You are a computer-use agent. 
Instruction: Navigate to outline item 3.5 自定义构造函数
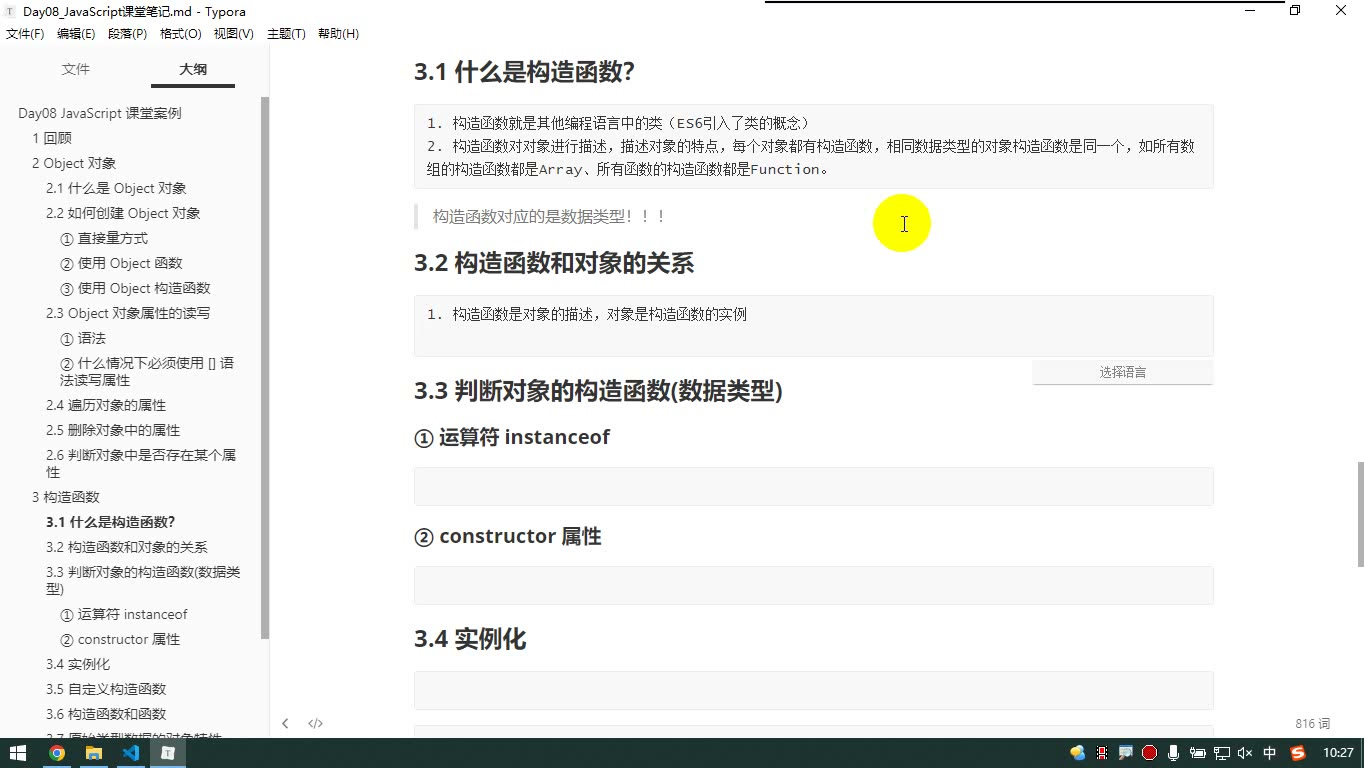[106, 689]
